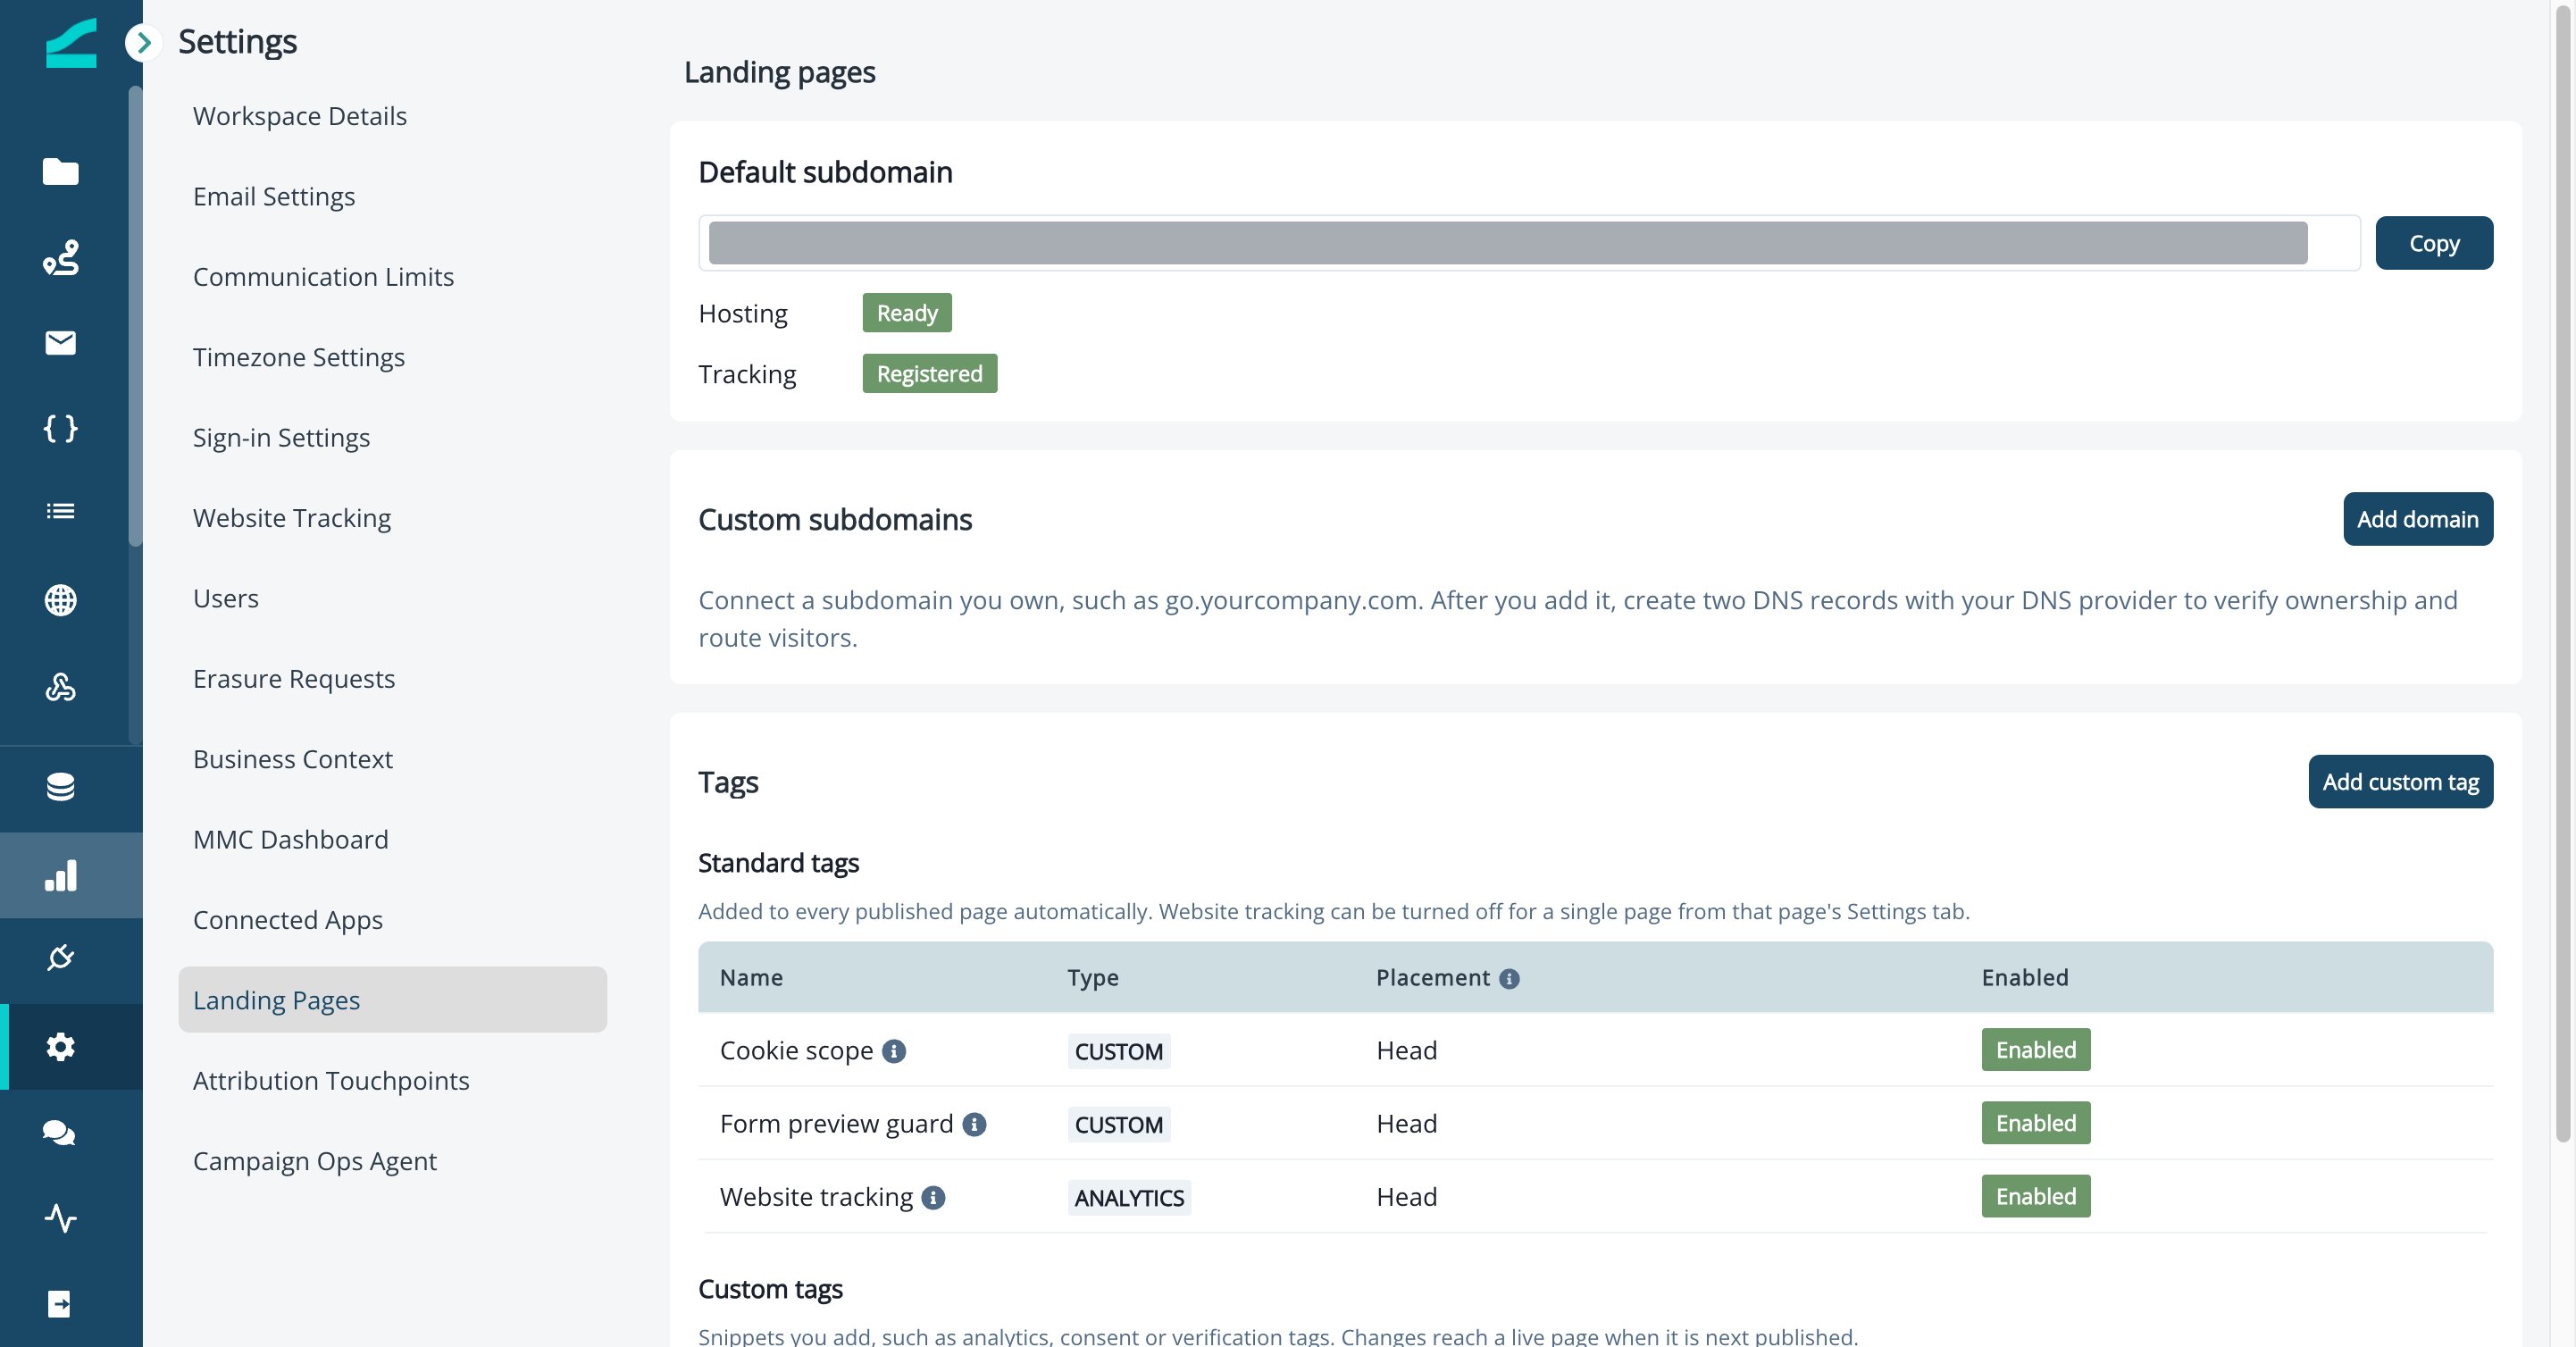Click the Enabled badge for Cookie scope
The width and height of the screenshot is (2576, 1347).
pos(2036,1050)
